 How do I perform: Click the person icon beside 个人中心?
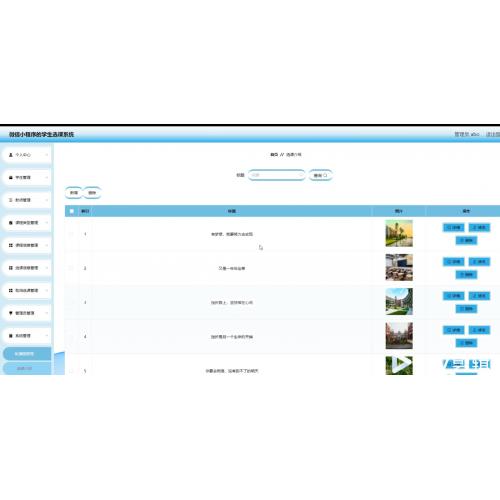coord(11,155)
